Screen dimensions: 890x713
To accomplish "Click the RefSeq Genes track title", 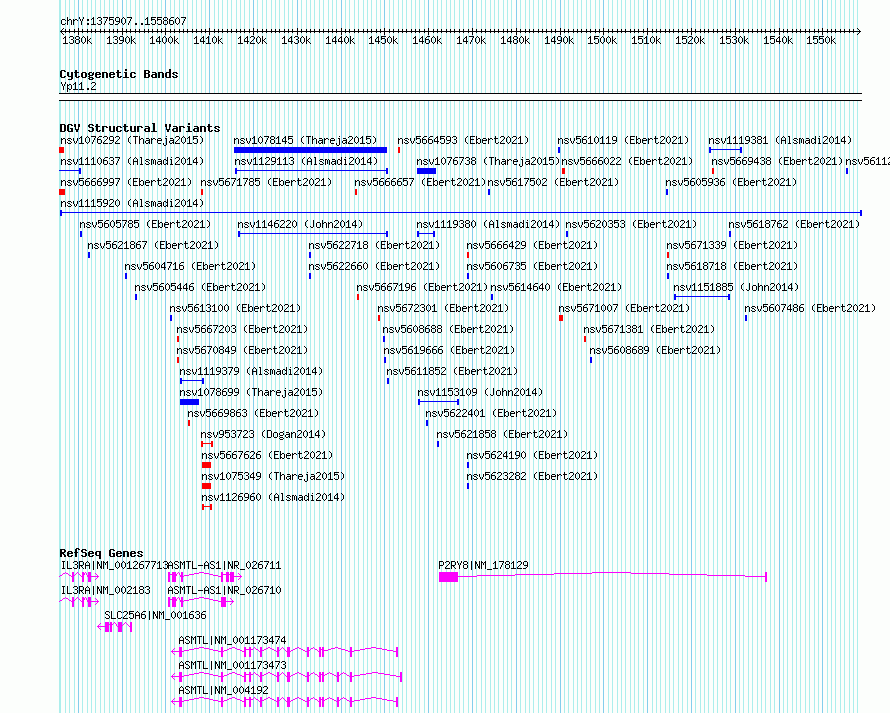I will (101, 553).
